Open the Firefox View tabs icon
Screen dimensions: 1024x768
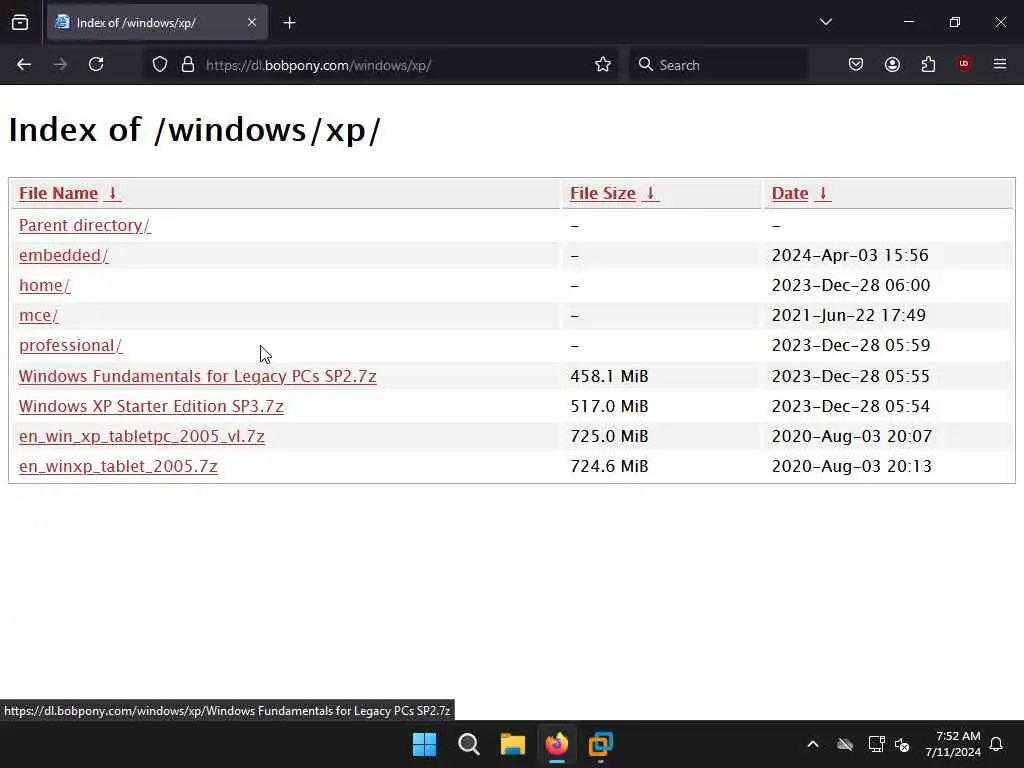point(20,22)
